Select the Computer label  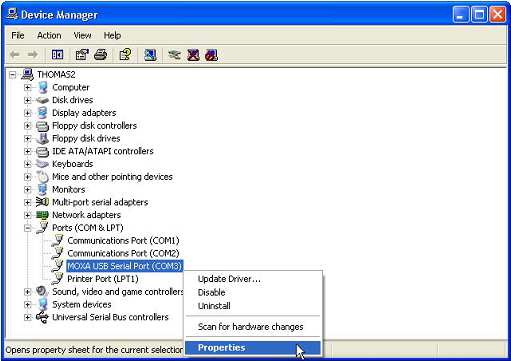click(71, 87)
